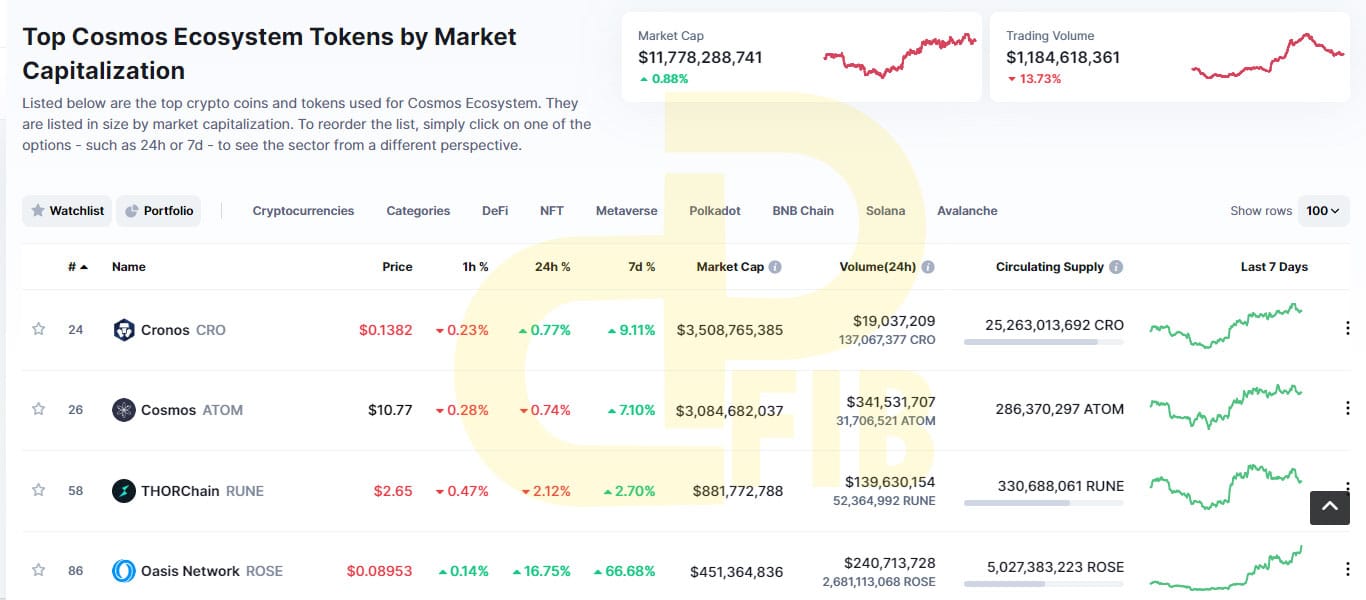Open the more options menu for Cosmos

tap(1347, 408)
